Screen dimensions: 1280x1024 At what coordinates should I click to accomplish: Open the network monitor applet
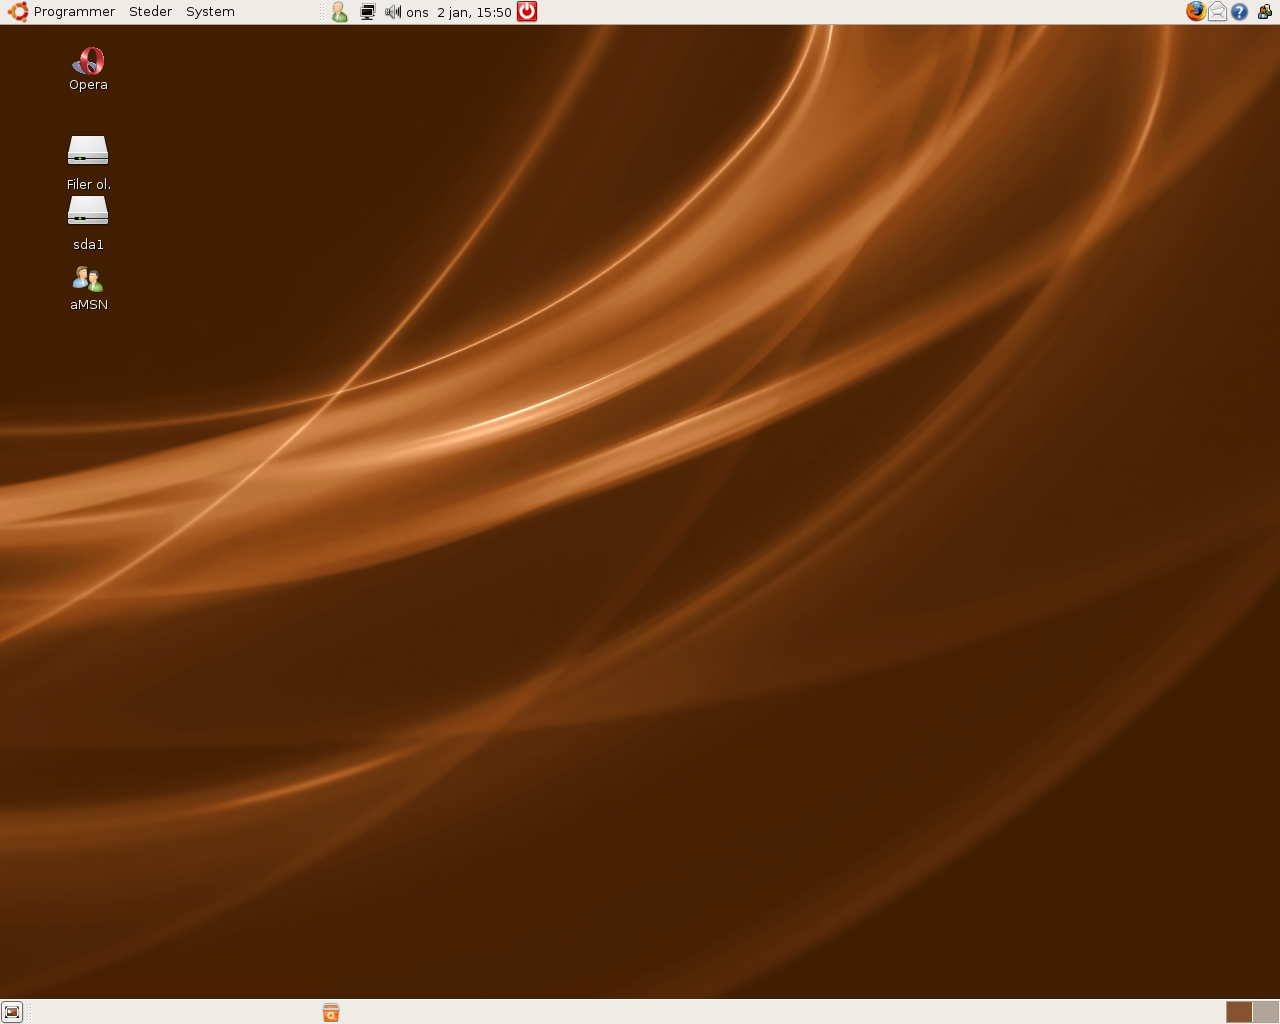click(368, 12)
